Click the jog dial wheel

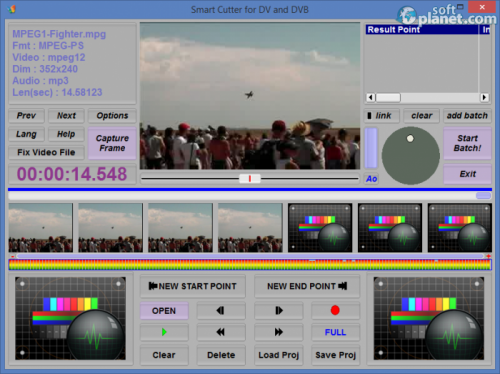[411, 155]
